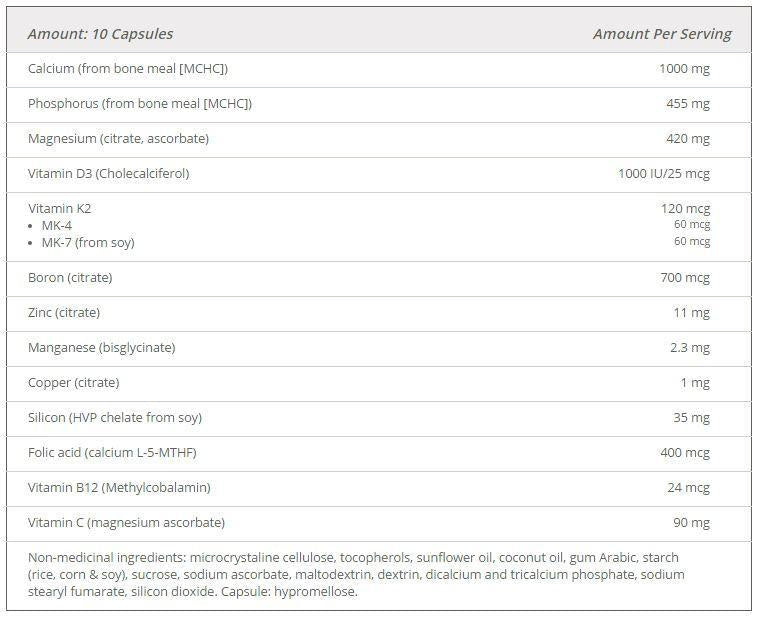Screen dimensions: 761x617
Task: Click the Non-medicinal ingredients paragraph
Action: (356, 574)
